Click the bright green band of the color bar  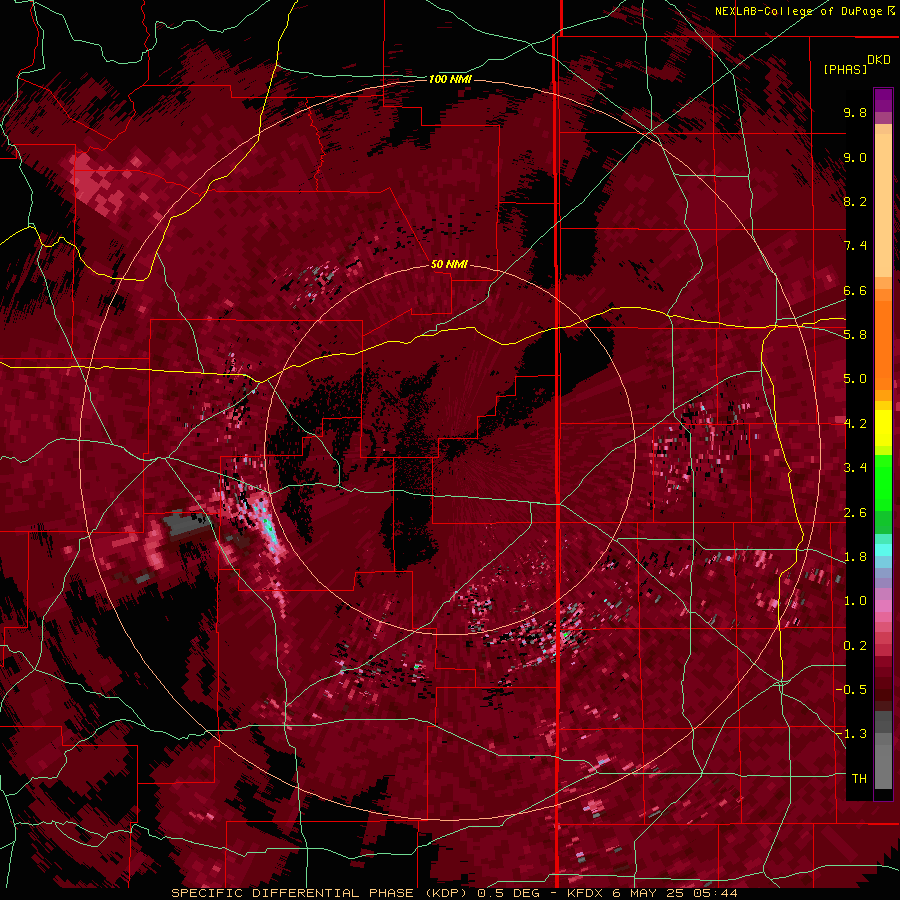point(883,482)
